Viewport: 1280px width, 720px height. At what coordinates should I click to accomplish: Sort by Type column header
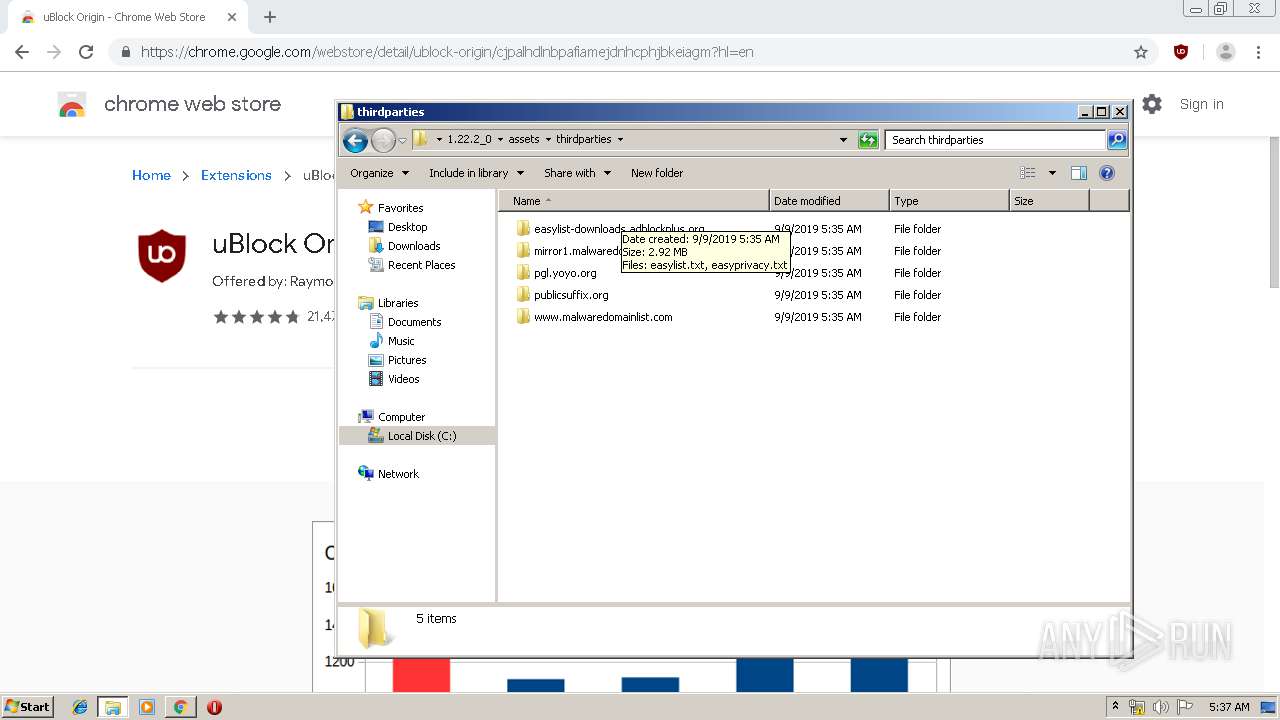point(949,201)
